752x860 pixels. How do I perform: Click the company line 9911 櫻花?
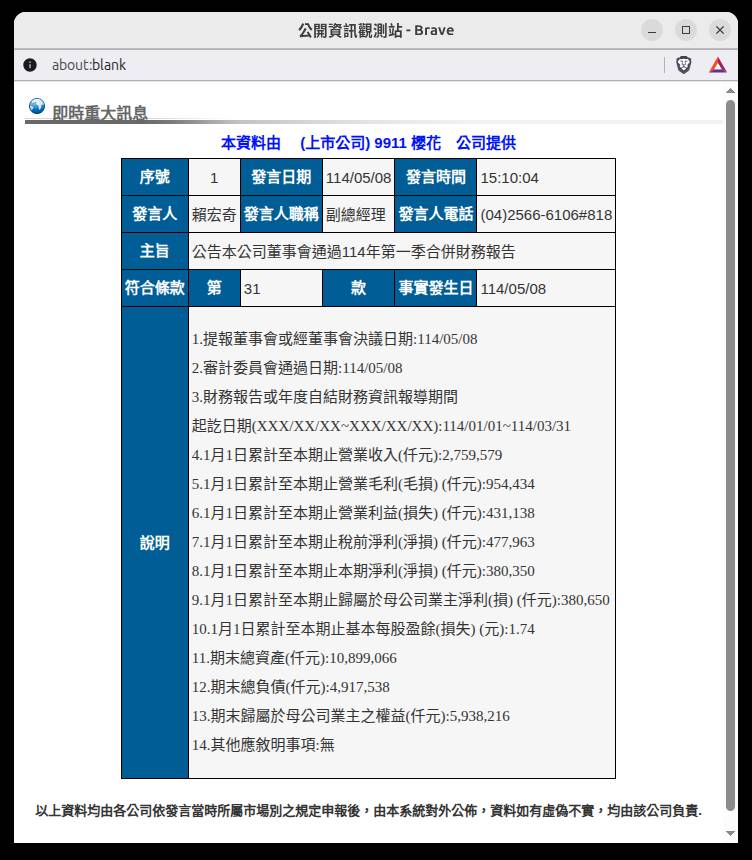[368, 143]
